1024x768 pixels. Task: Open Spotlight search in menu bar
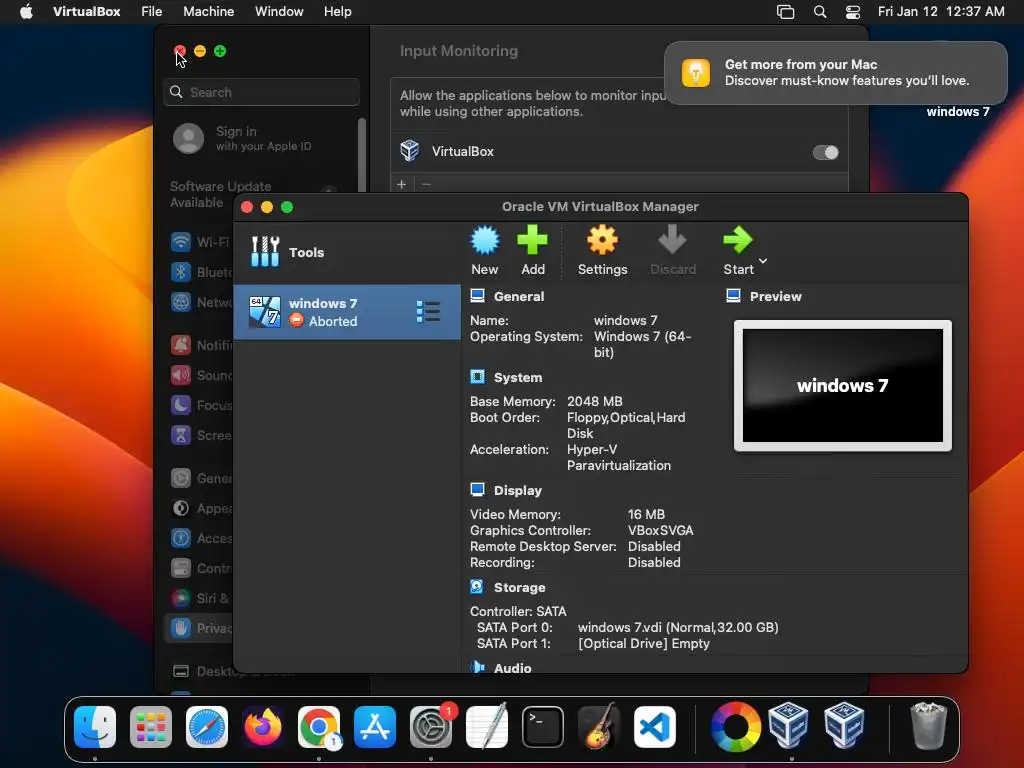820,12
